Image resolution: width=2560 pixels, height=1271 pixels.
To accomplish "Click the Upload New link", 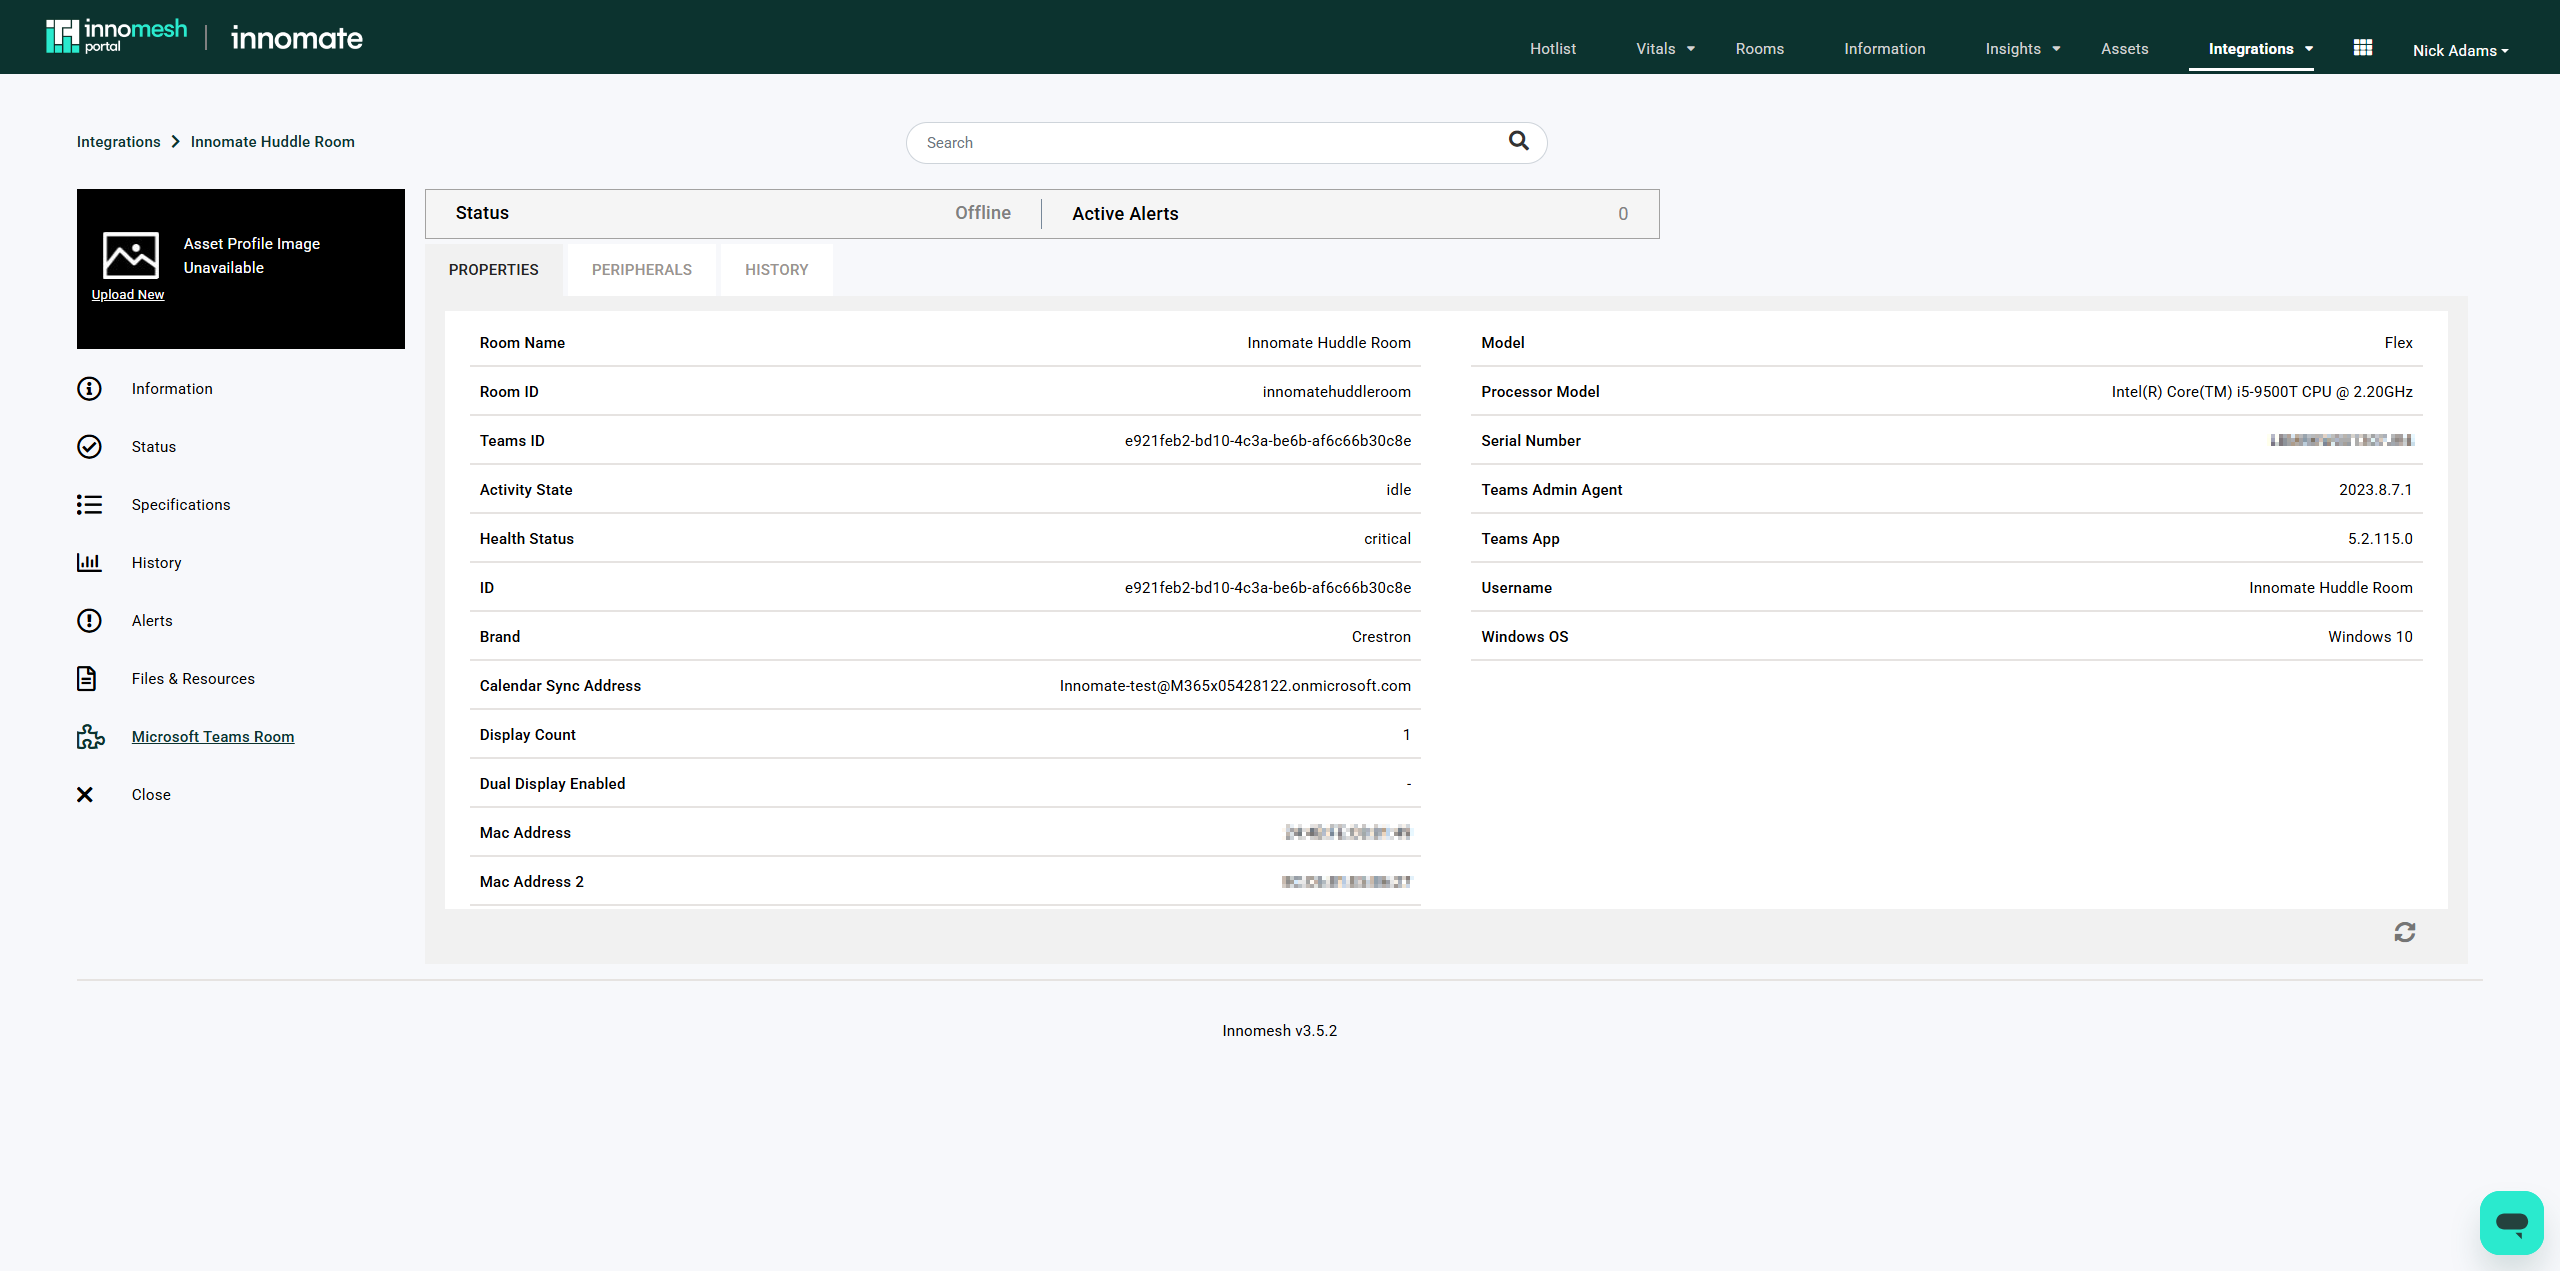I will pyautogui.click(x=128, y=295).
